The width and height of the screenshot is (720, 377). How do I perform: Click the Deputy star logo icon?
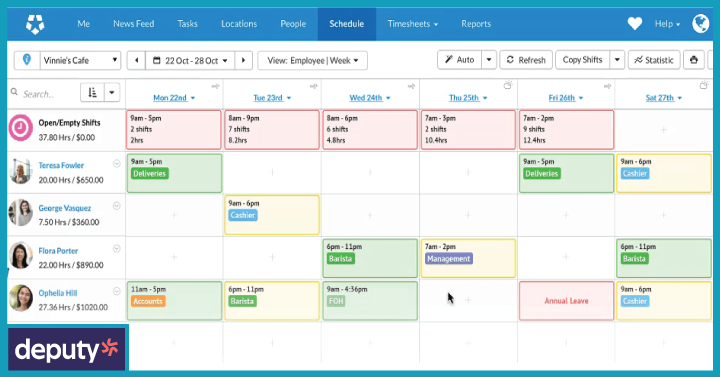[x=35, y=24]
